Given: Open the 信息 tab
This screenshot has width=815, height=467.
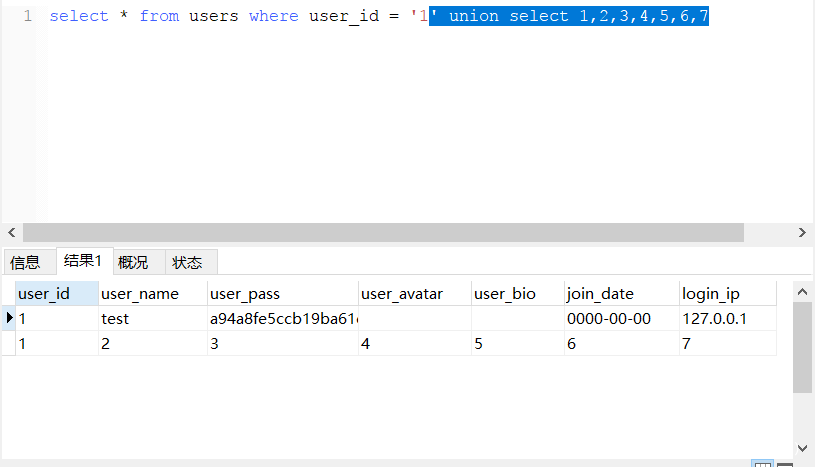Looking at the screenshot, I should (26, 262).
